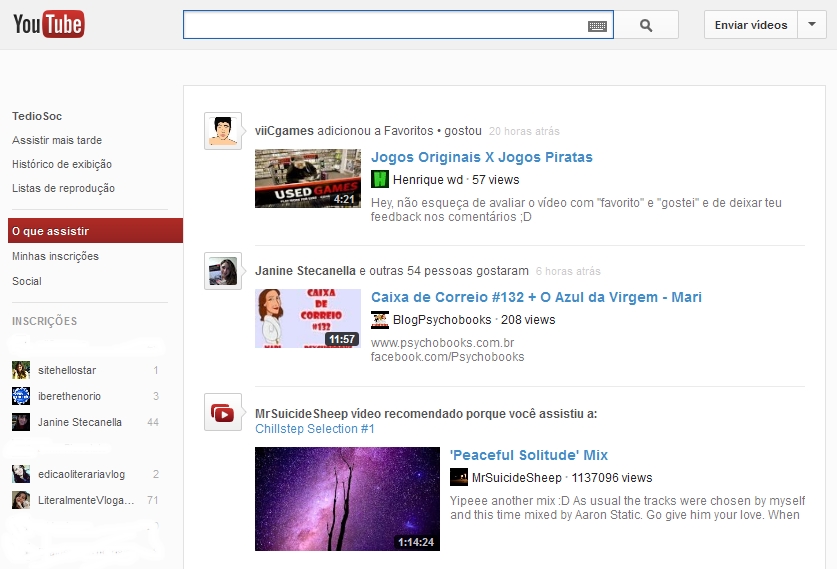Open LiteralmenteVloga subscription

click(86, 500)
